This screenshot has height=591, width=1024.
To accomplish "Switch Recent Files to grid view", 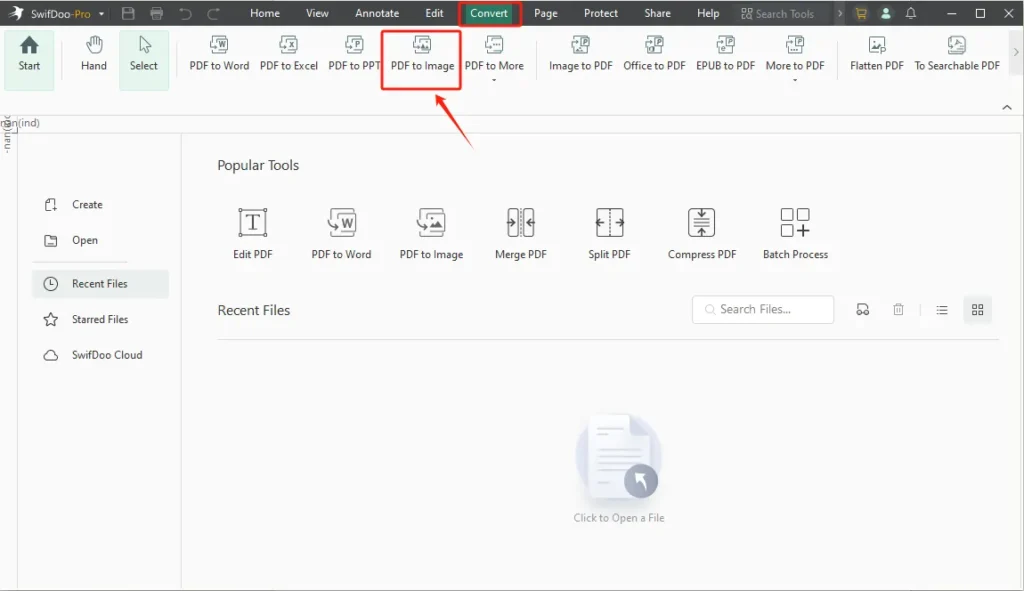I will tap(977, 309).
